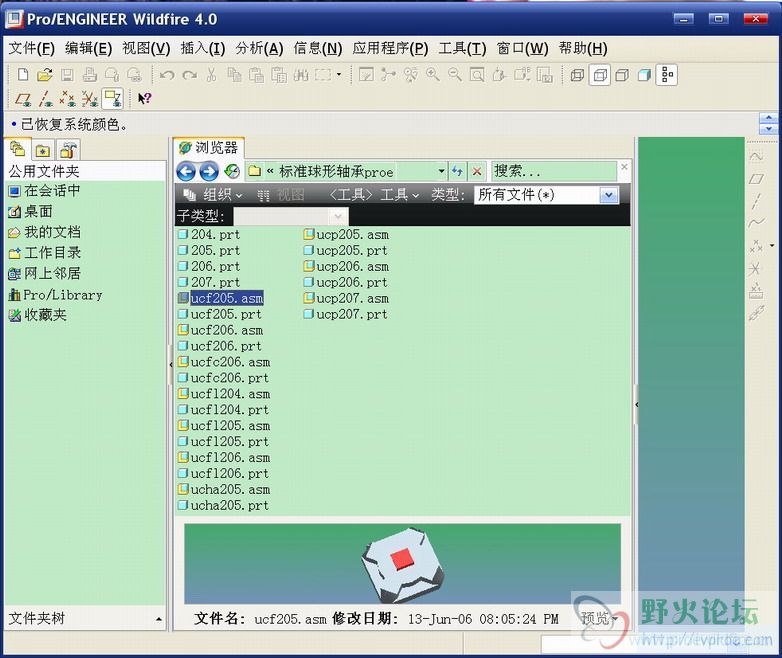The image size is (782, 658).
Task: Click the bearing model preview thumbnail
Action: [x=403, y=564]
